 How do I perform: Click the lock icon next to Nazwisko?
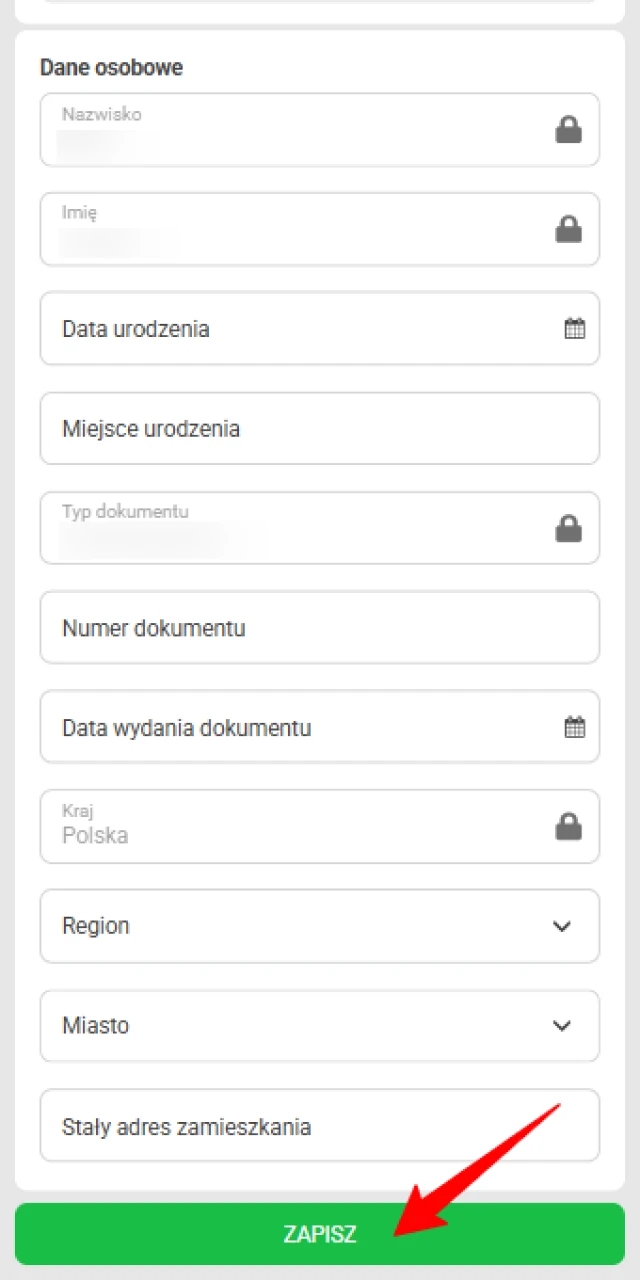click(x=568, y=129)
